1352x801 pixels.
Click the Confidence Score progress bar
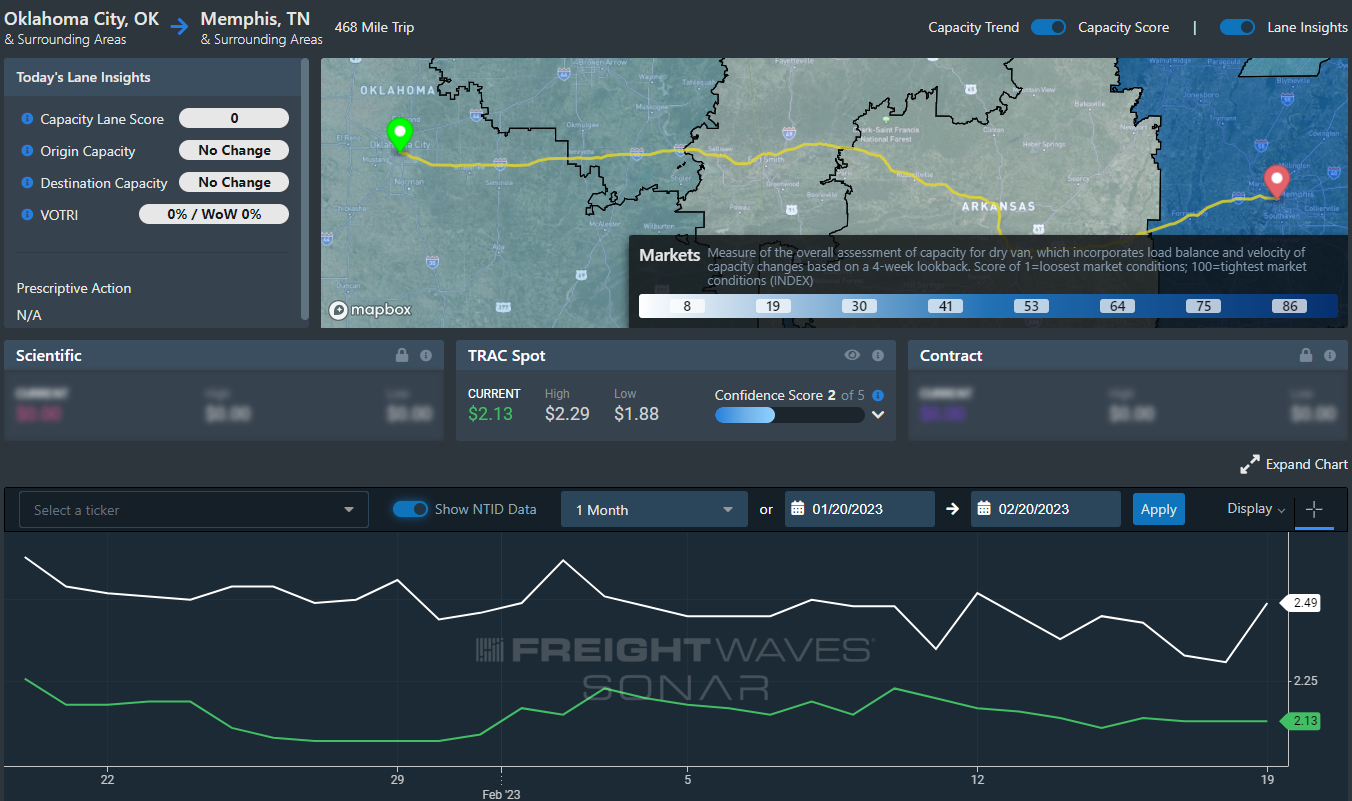click(x=789, y=415)
